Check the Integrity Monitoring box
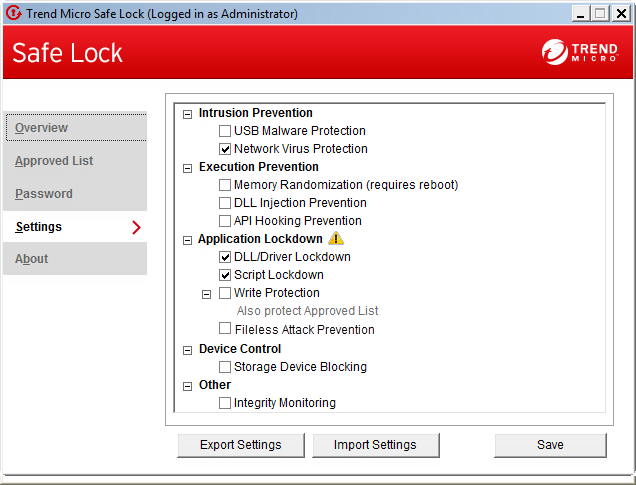This screenshot has width=636, height=485. (x=225, y=403)
